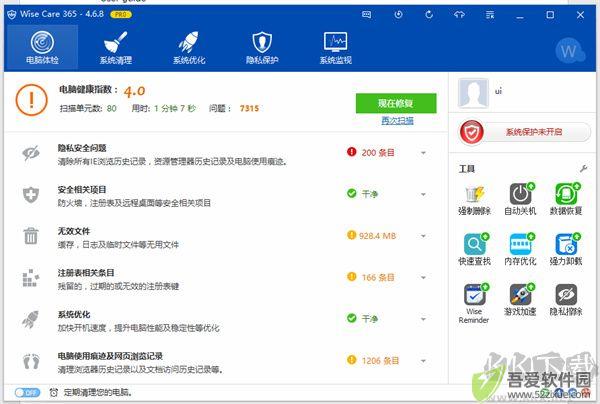The image size is (600, 404).
Task: Click the footprints icon of 电脑使用痕迹
Action: click(31, 361)
